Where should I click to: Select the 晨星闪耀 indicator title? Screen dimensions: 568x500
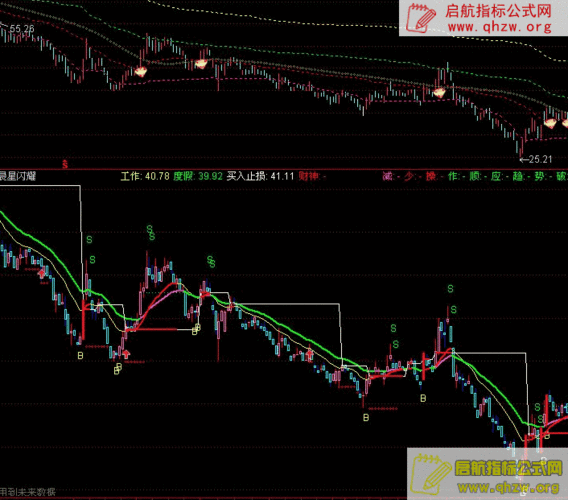click(17, 176)
